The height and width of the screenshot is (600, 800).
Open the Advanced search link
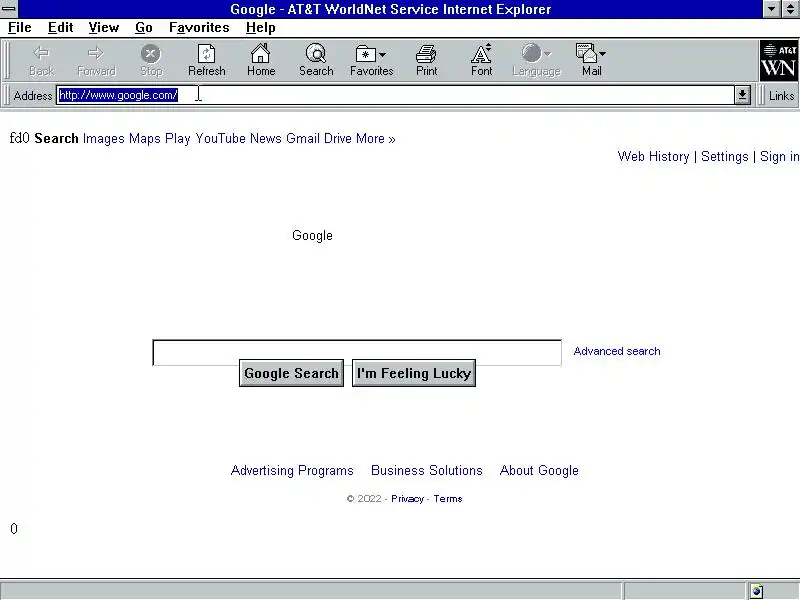tap(617, 351)
